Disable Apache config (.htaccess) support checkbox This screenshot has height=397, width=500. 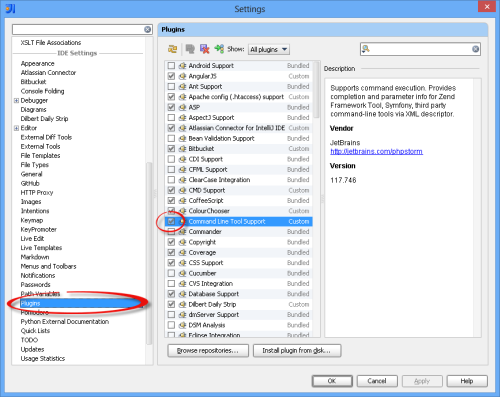pos(171,97)
